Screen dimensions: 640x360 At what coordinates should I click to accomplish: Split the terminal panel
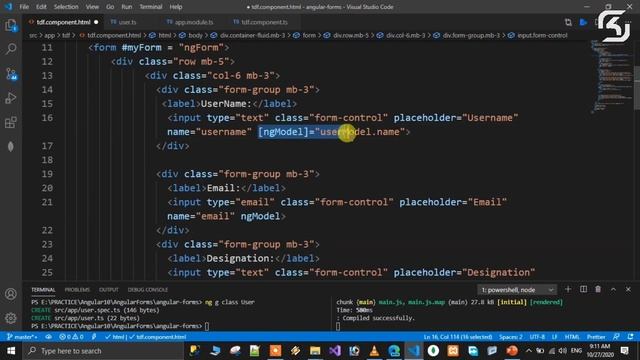583,289
